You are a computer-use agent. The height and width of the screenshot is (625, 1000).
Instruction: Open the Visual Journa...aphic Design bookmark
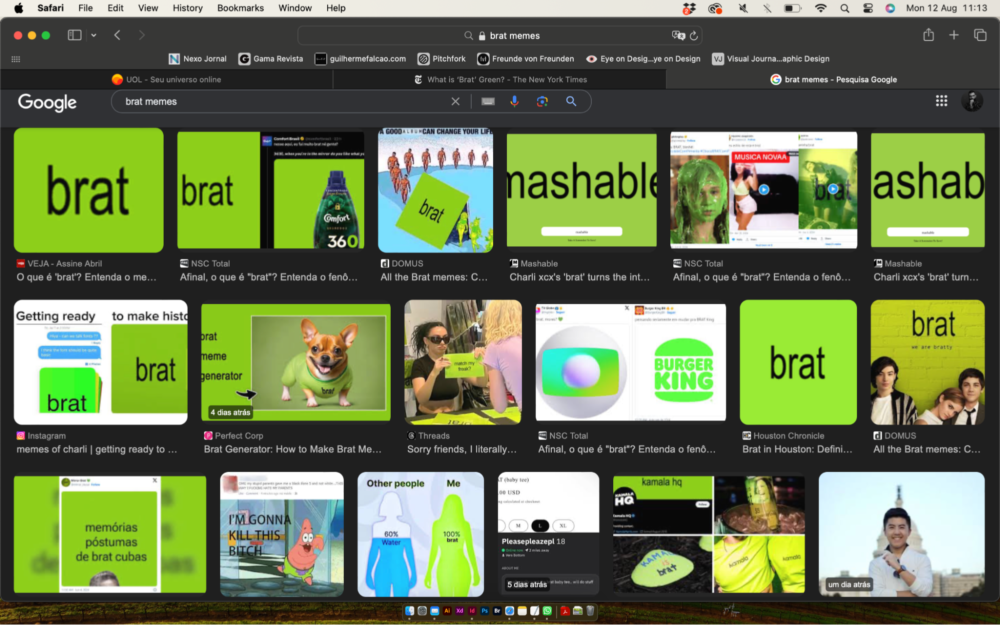771,59
